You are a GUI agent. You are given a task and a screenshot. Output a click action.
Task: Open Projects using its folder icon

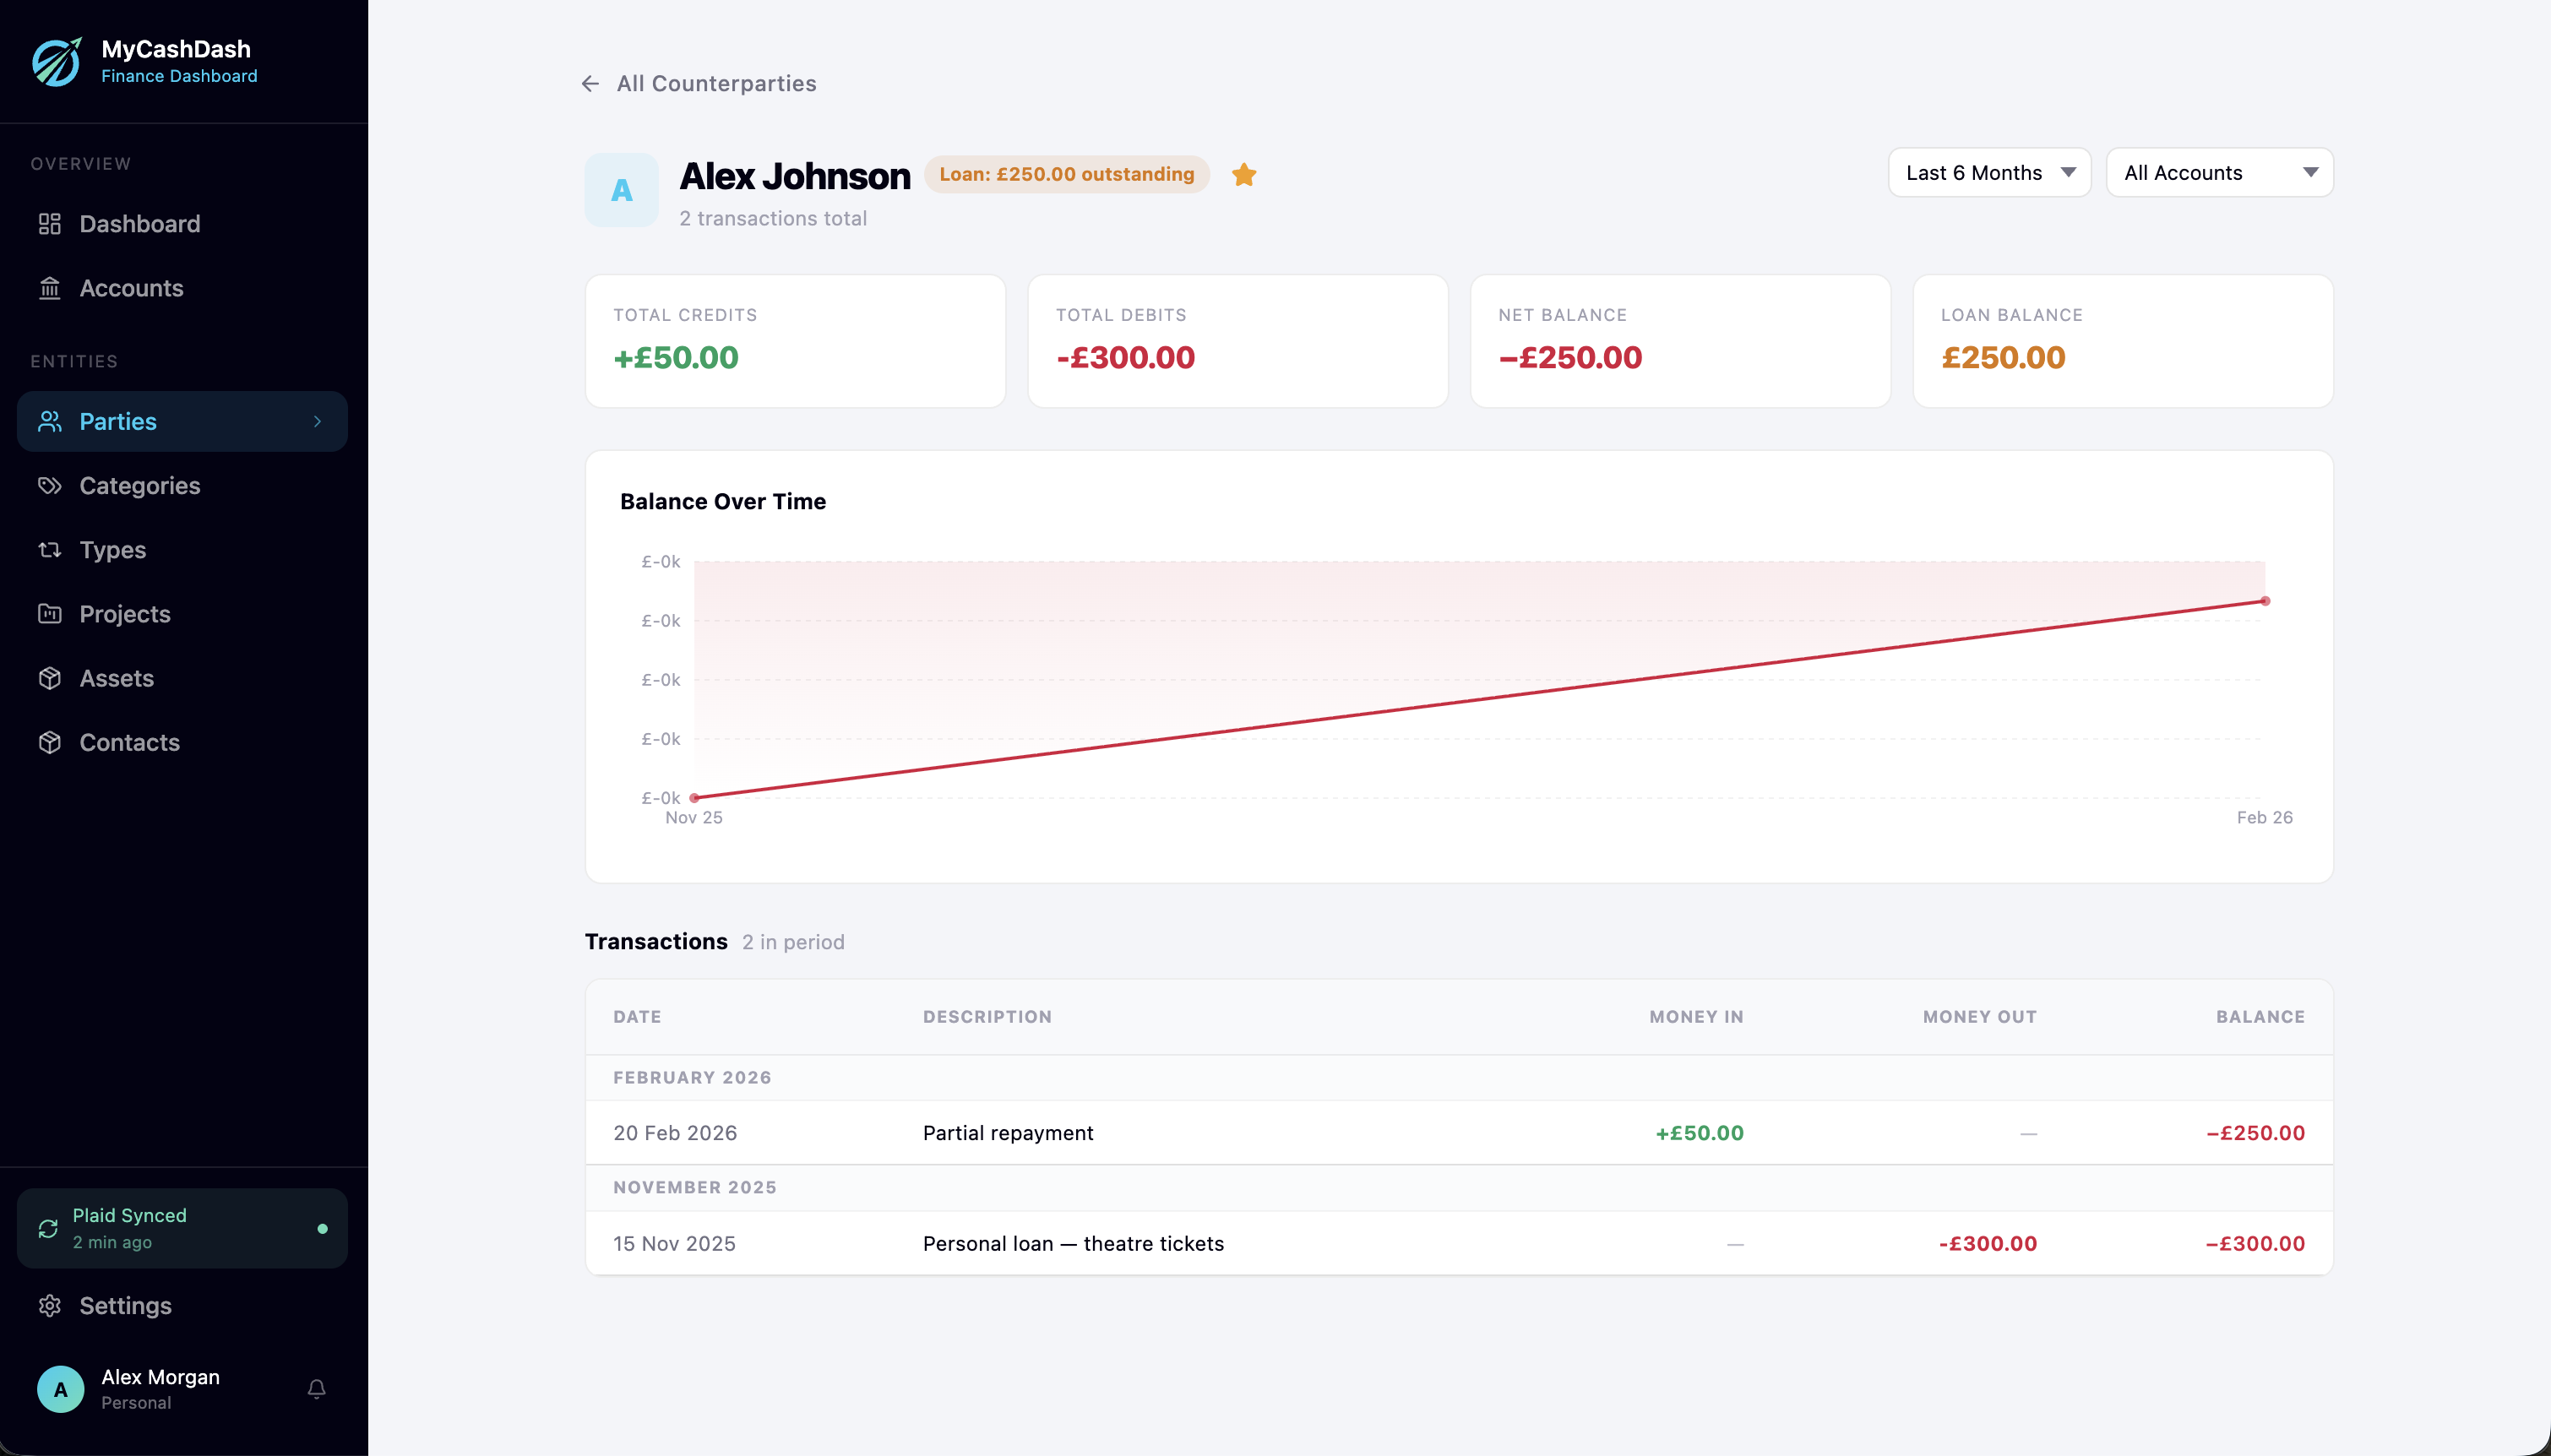[51, 613]
